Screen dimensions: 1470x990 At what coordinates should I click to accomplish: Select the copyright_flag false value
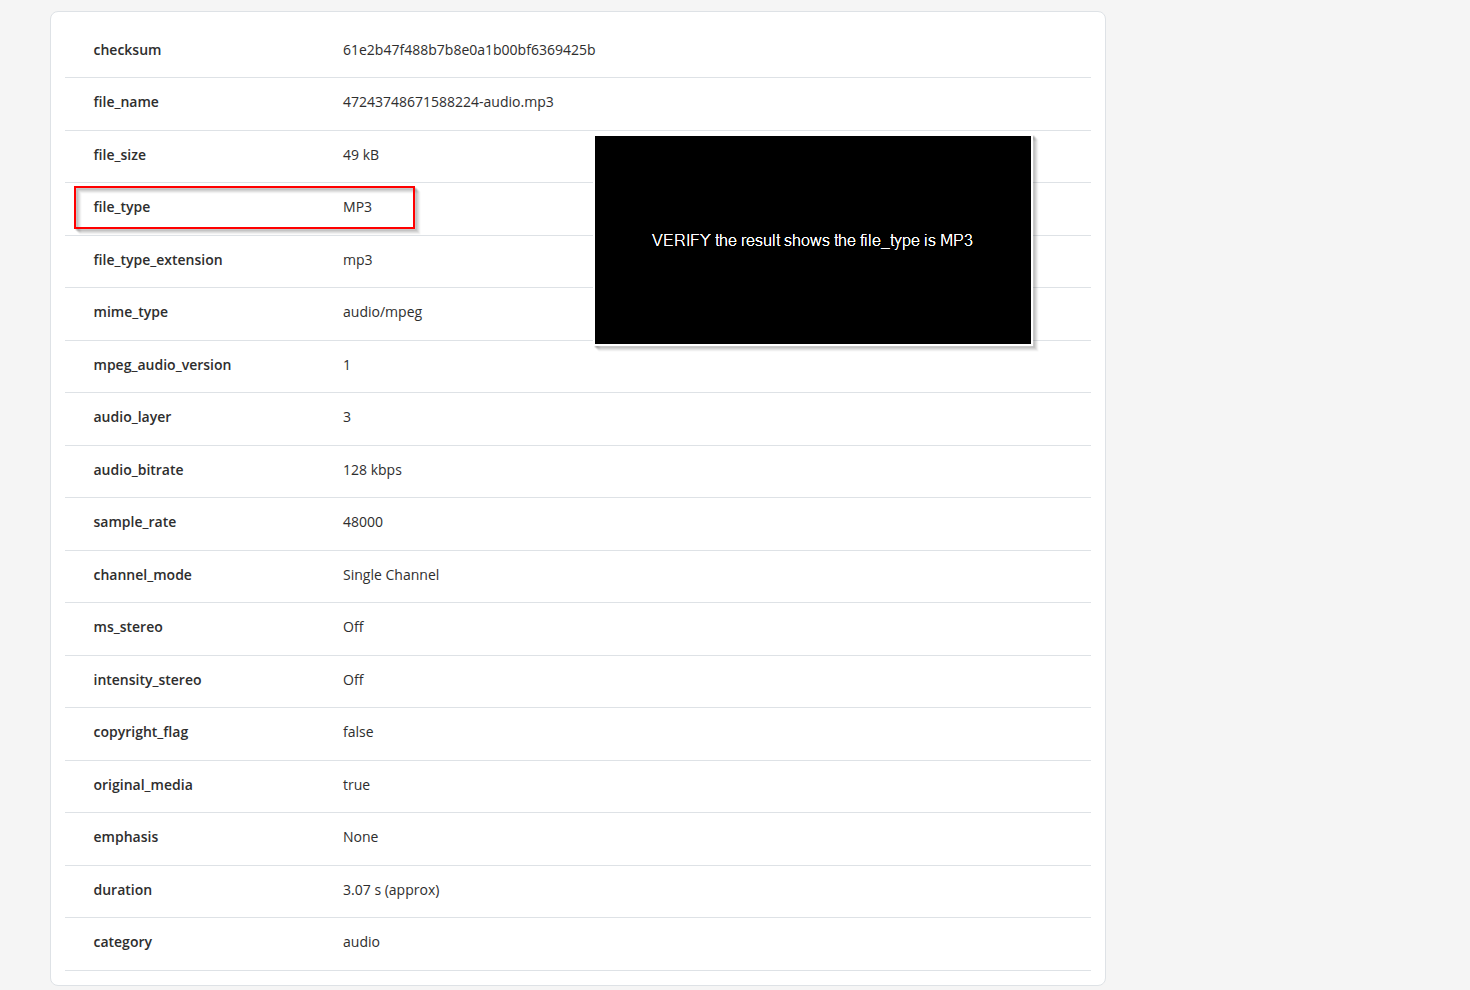[358, 732]
